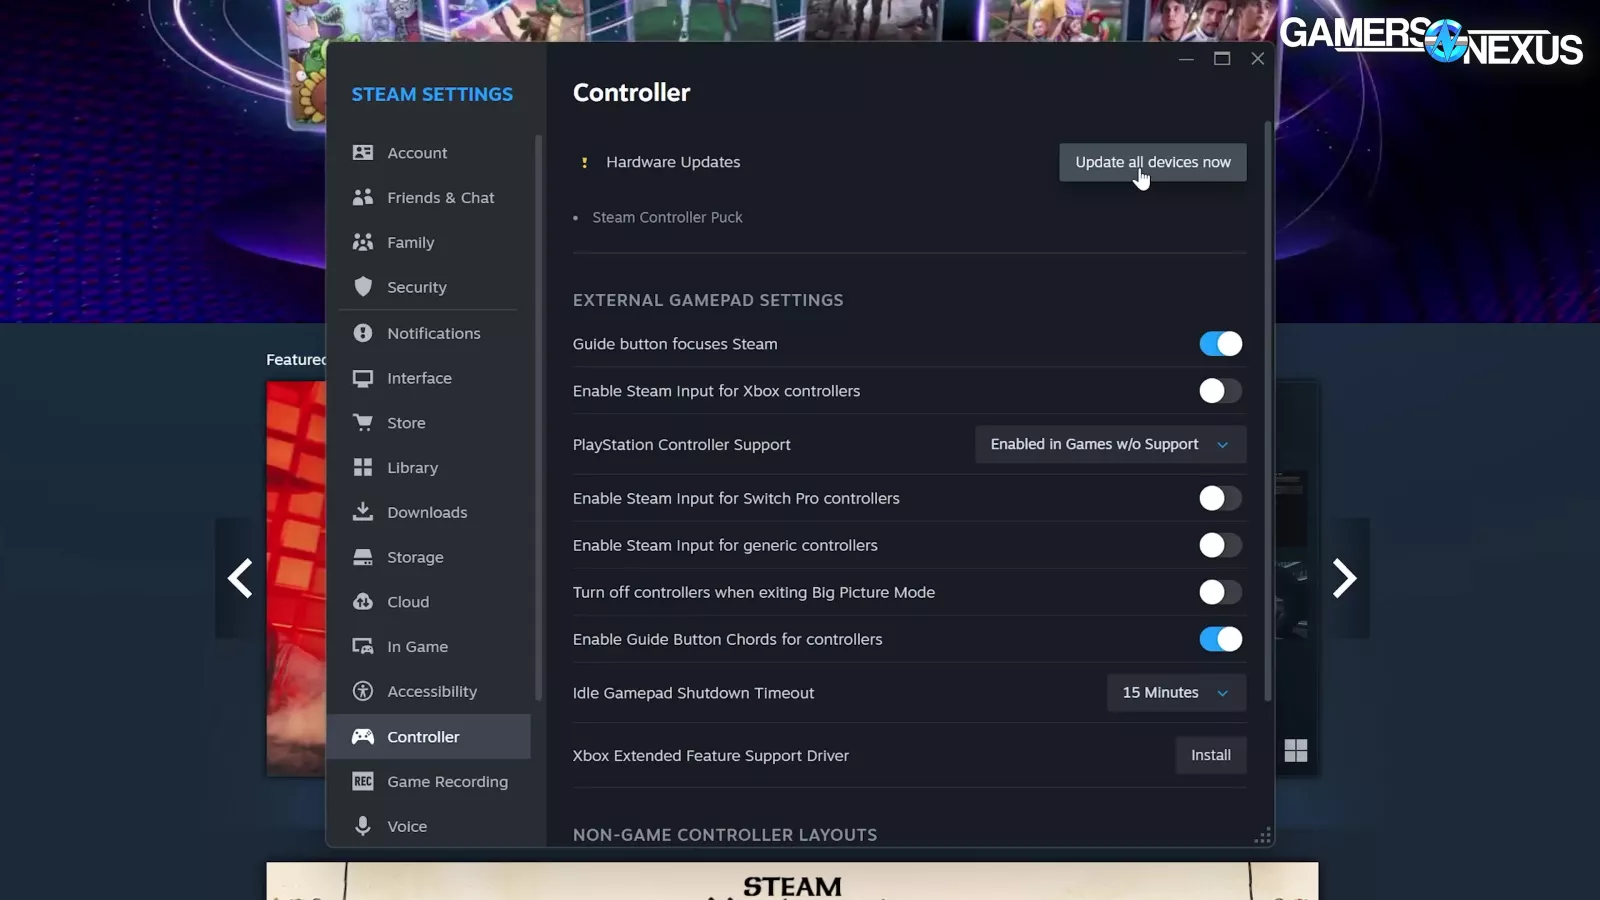
Task: Open Idle Gamepad Shutdown Timeout dropdown
Action: (1176, 692)
